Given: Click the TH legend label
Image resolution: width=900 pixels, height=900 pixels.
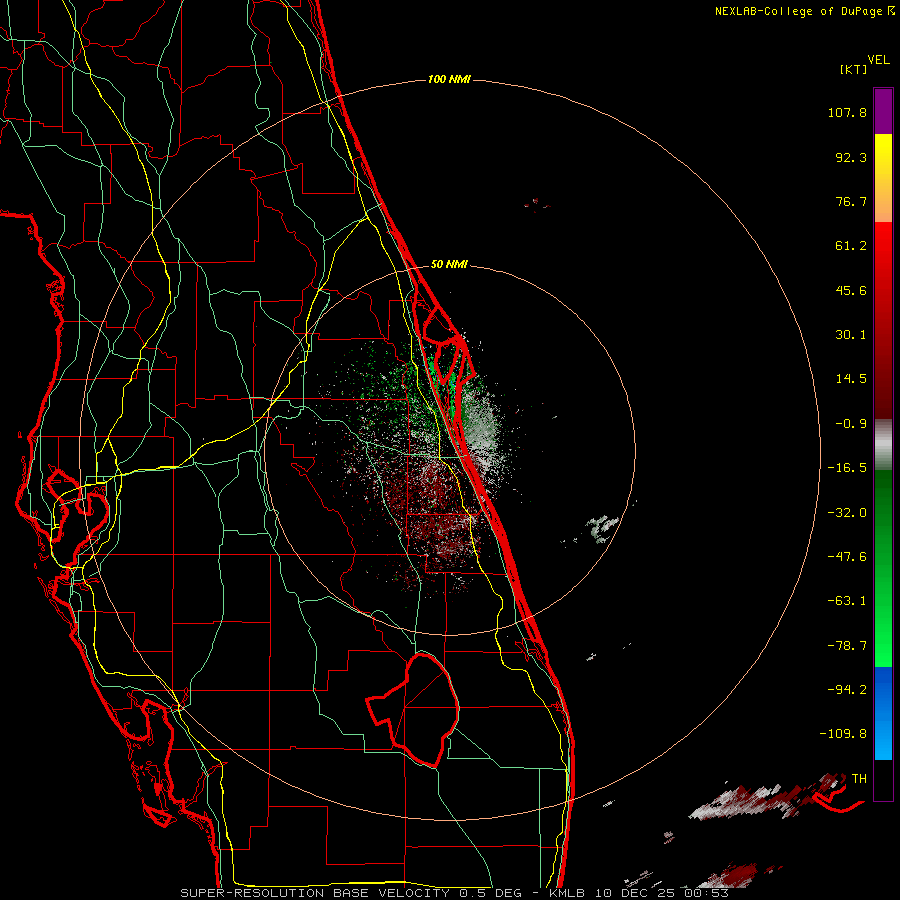Looking at the screenshot, I should (859, 779).
